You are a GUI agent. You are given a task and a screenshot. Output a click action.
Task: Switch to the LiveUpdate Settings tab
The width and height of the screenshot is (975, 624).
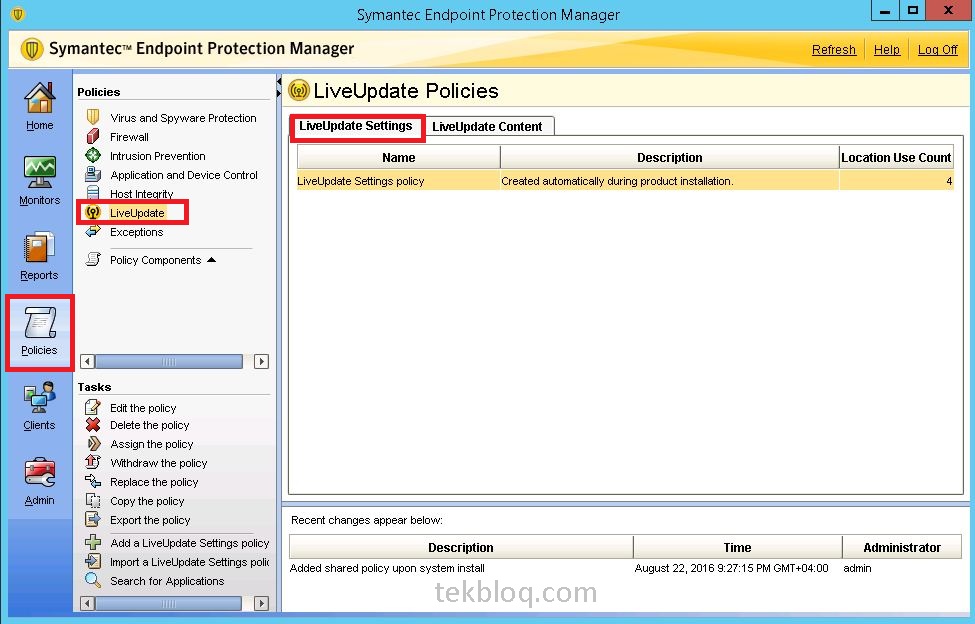pyautogui.click(x=356, y=126)
